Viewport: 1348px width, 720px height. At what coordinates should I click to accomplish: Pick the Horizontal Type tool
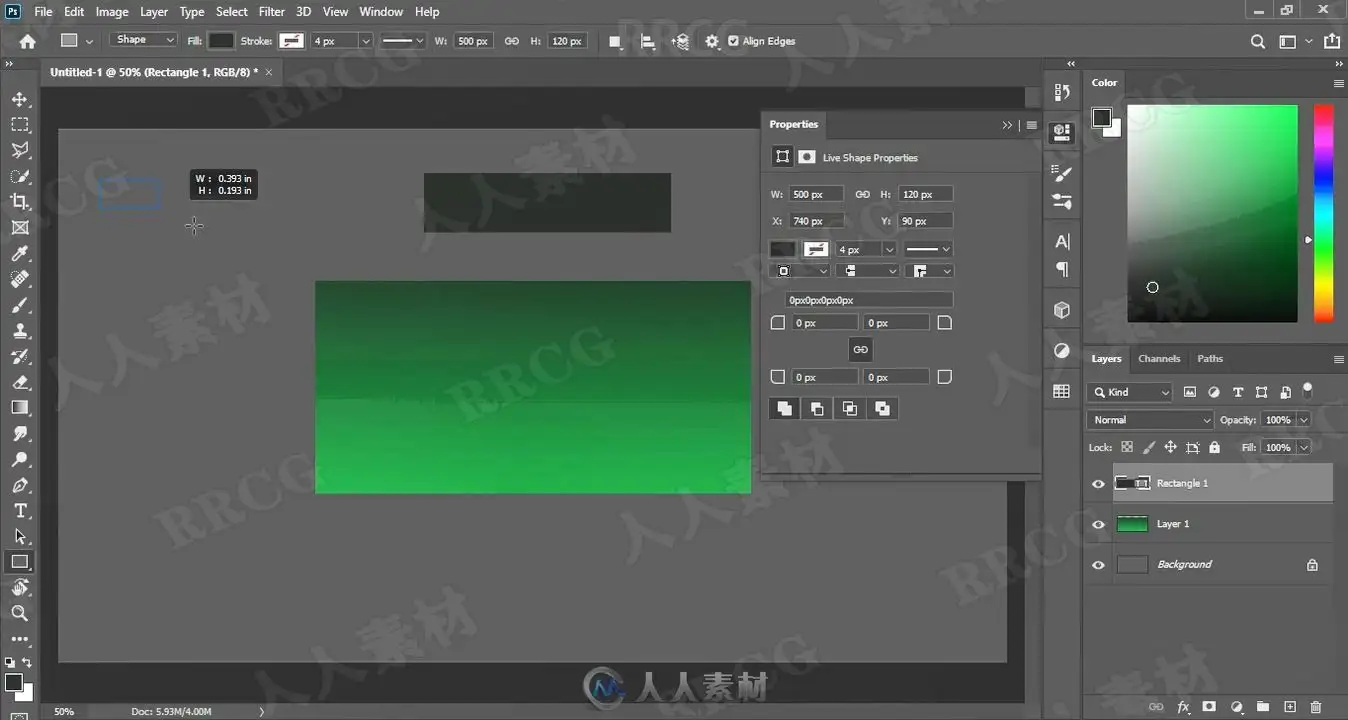point(19,511)
